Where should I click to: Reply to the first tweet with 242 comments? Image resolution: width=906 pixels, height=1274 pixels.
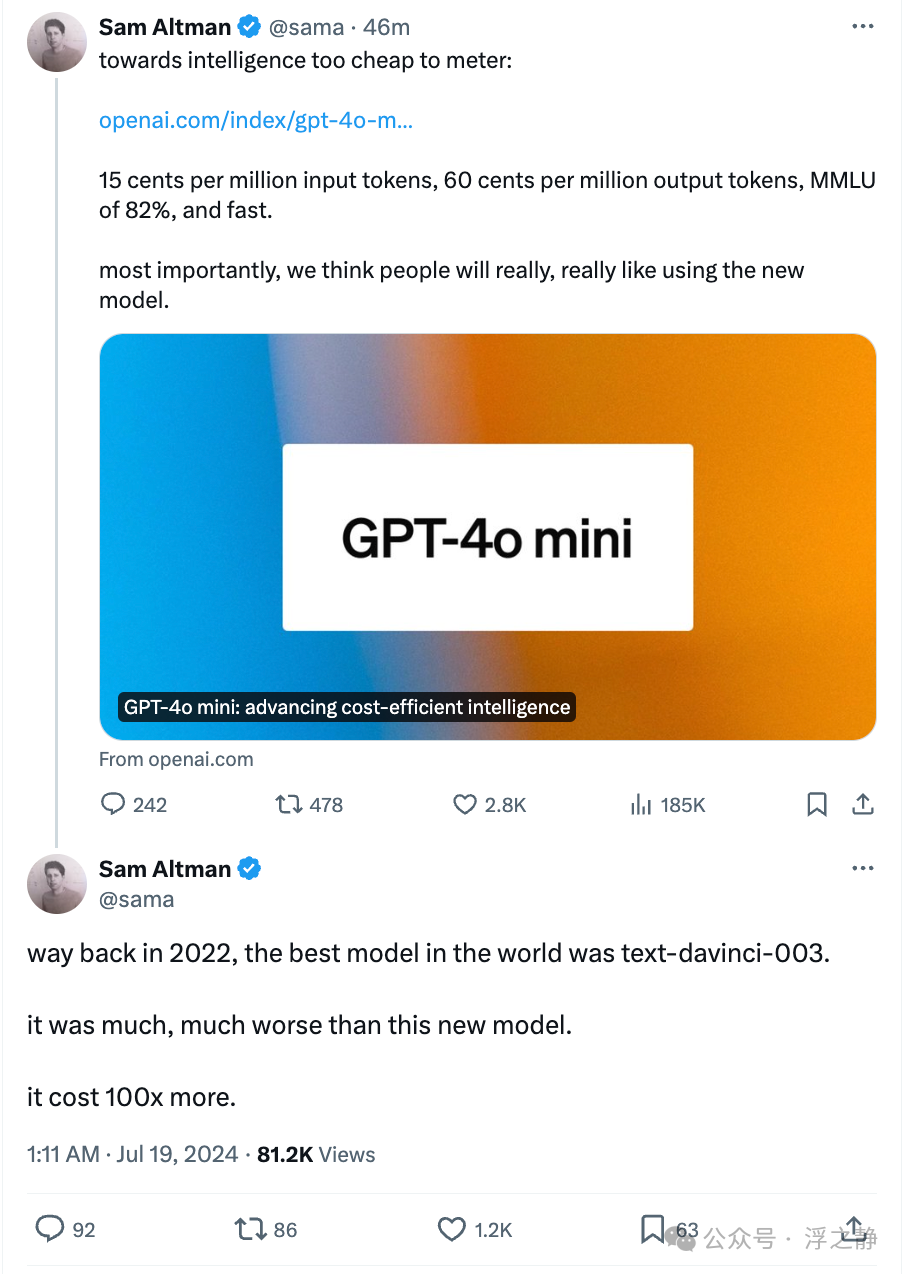point(115,805)
